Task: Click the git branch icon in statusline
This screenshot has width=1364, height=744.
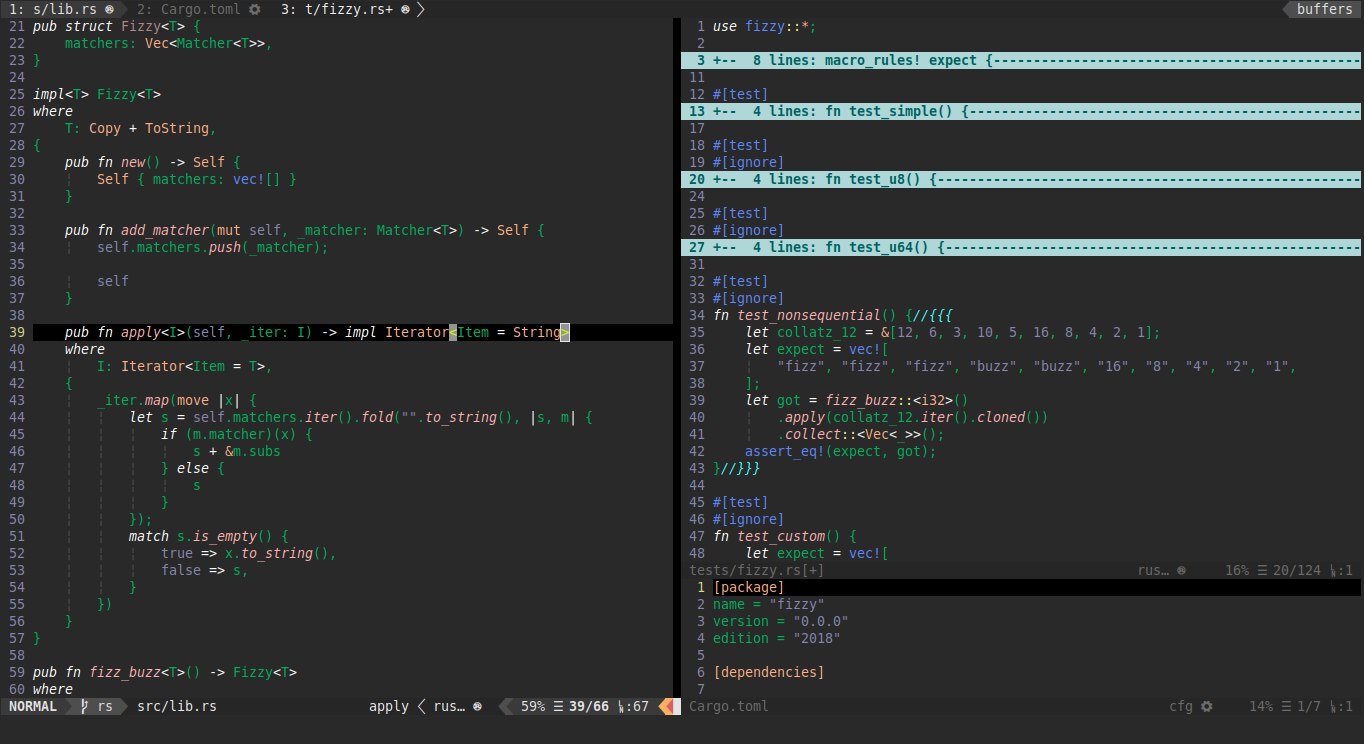Action: (x=85, y=706)
